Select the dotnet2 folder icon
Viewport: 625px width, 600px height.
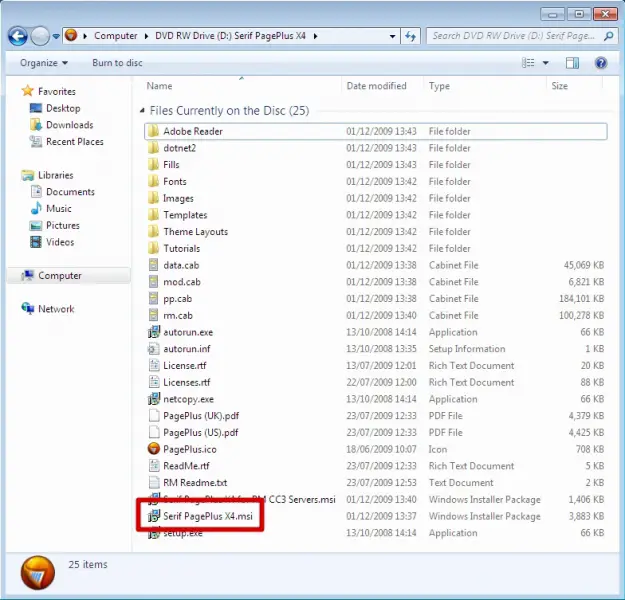click(153, 148)
